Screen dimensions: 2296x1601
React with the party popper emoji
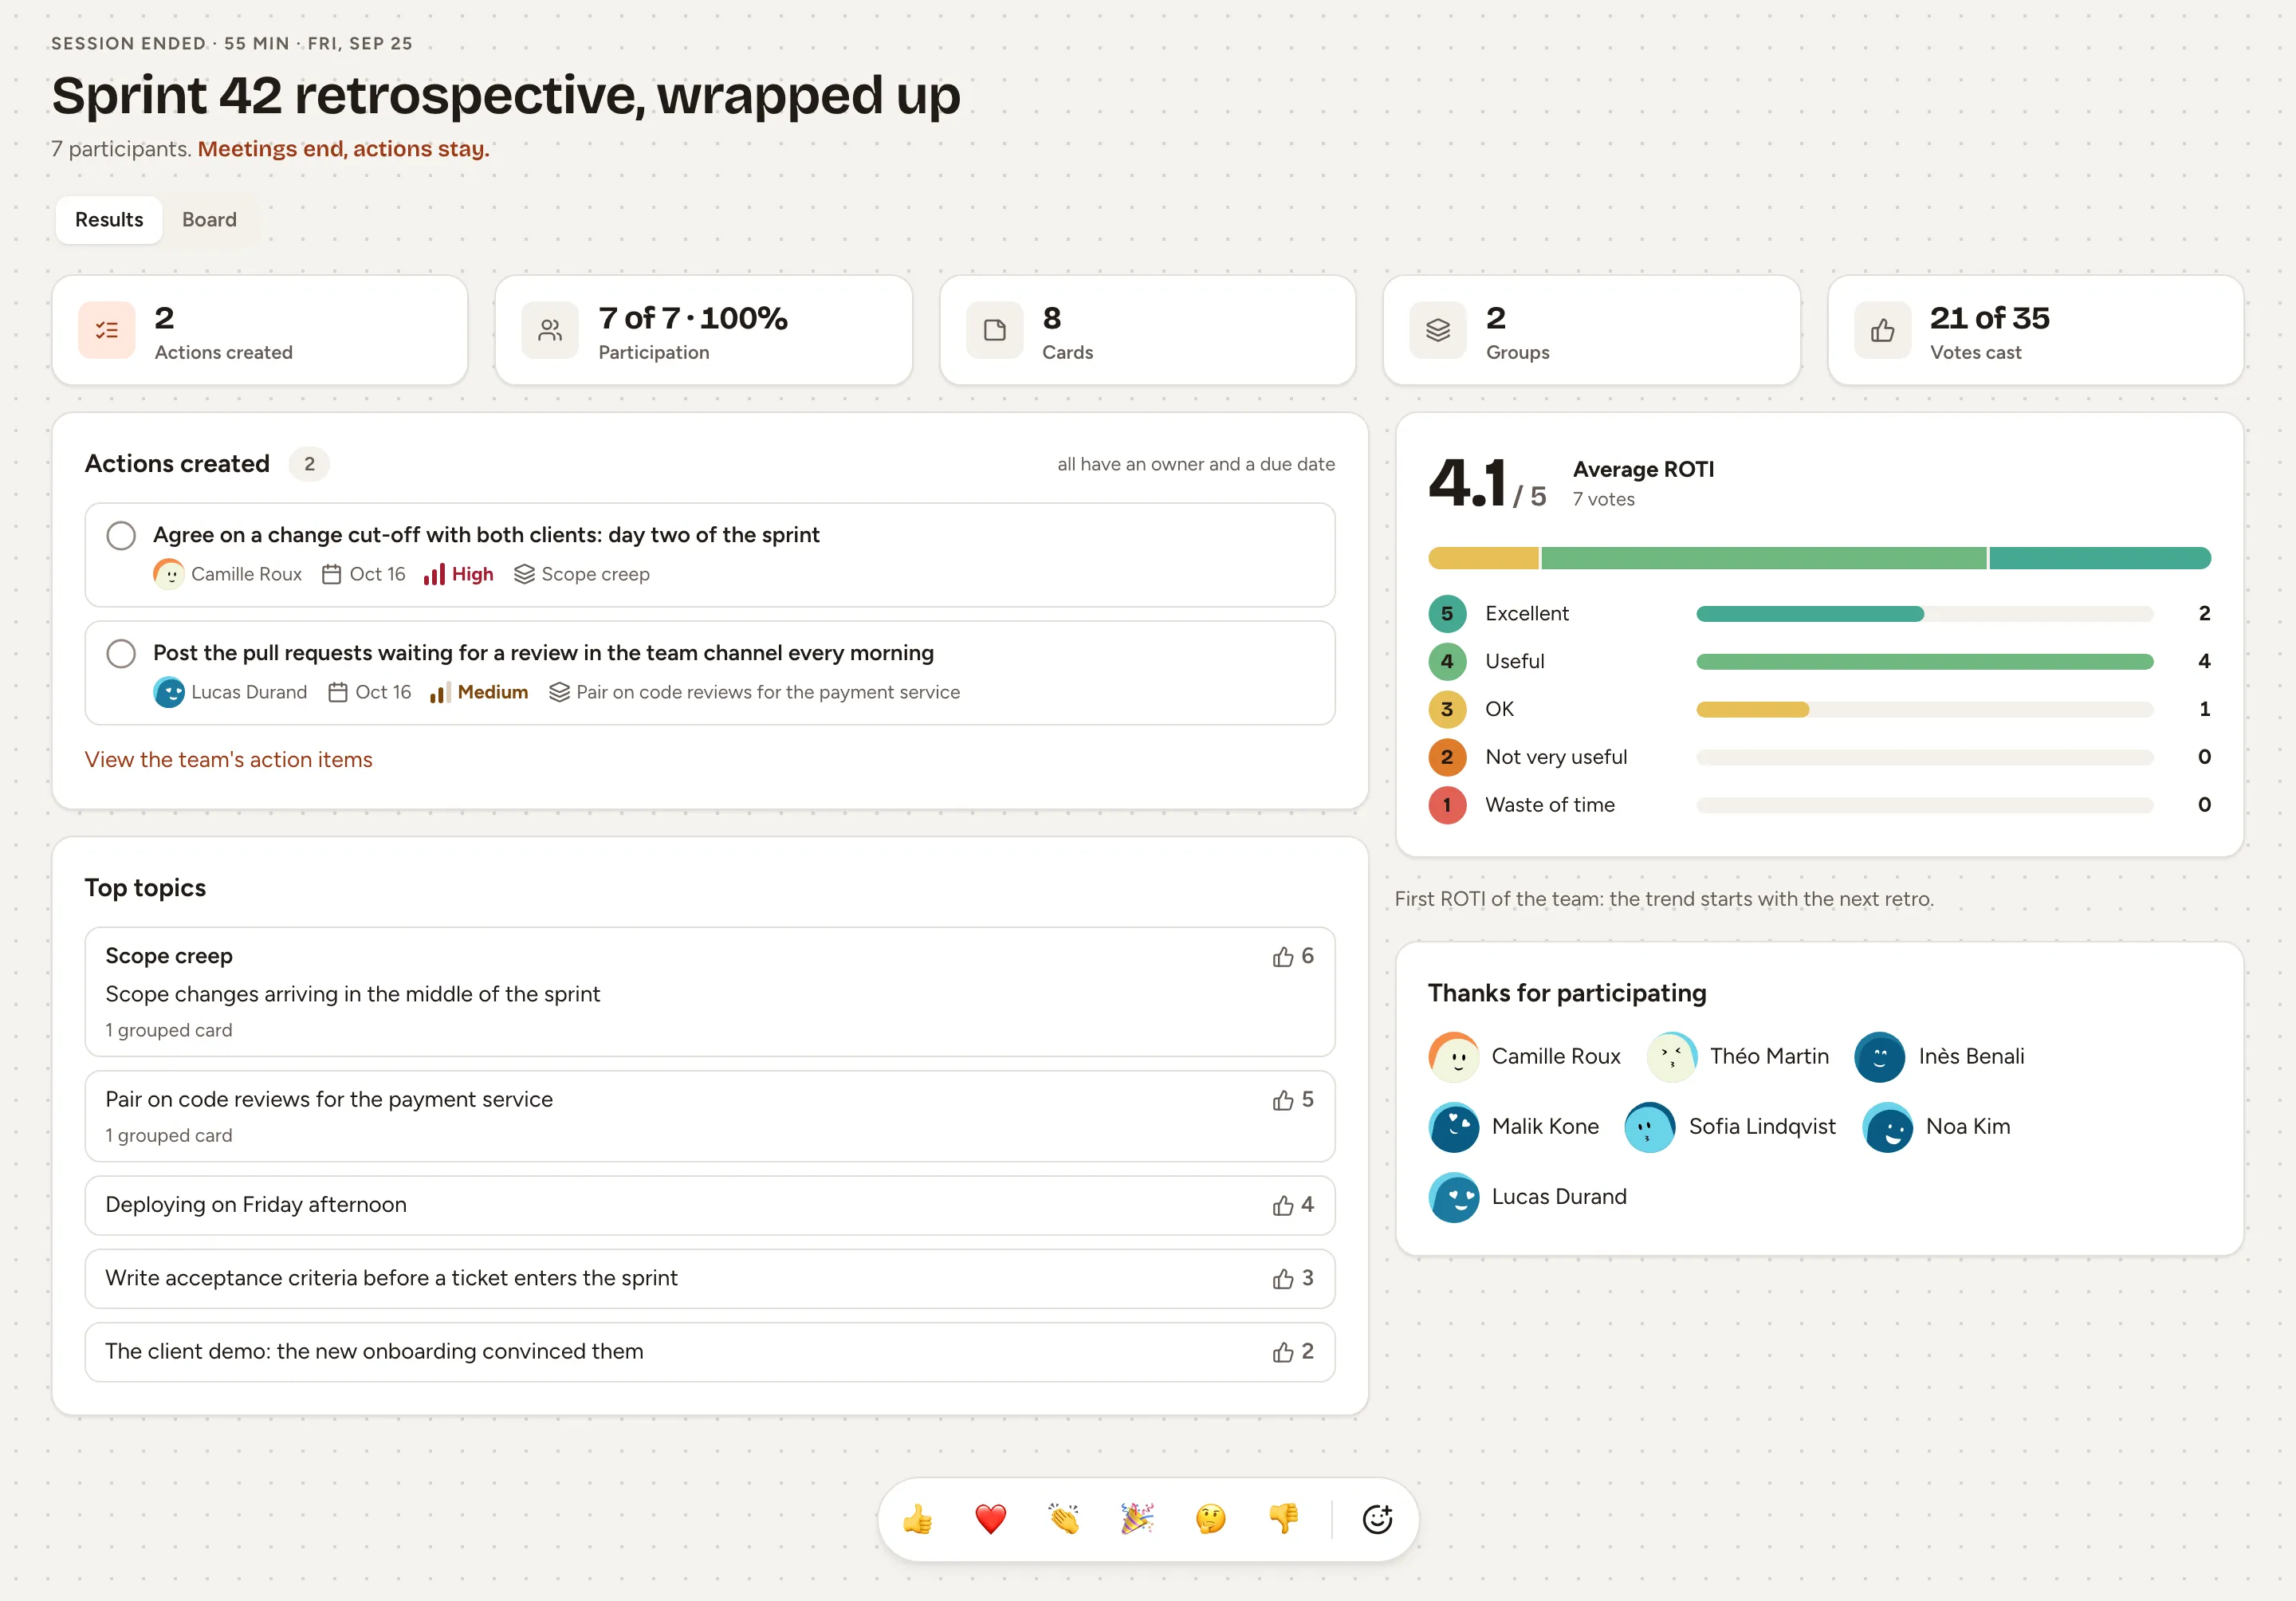1137,1519
